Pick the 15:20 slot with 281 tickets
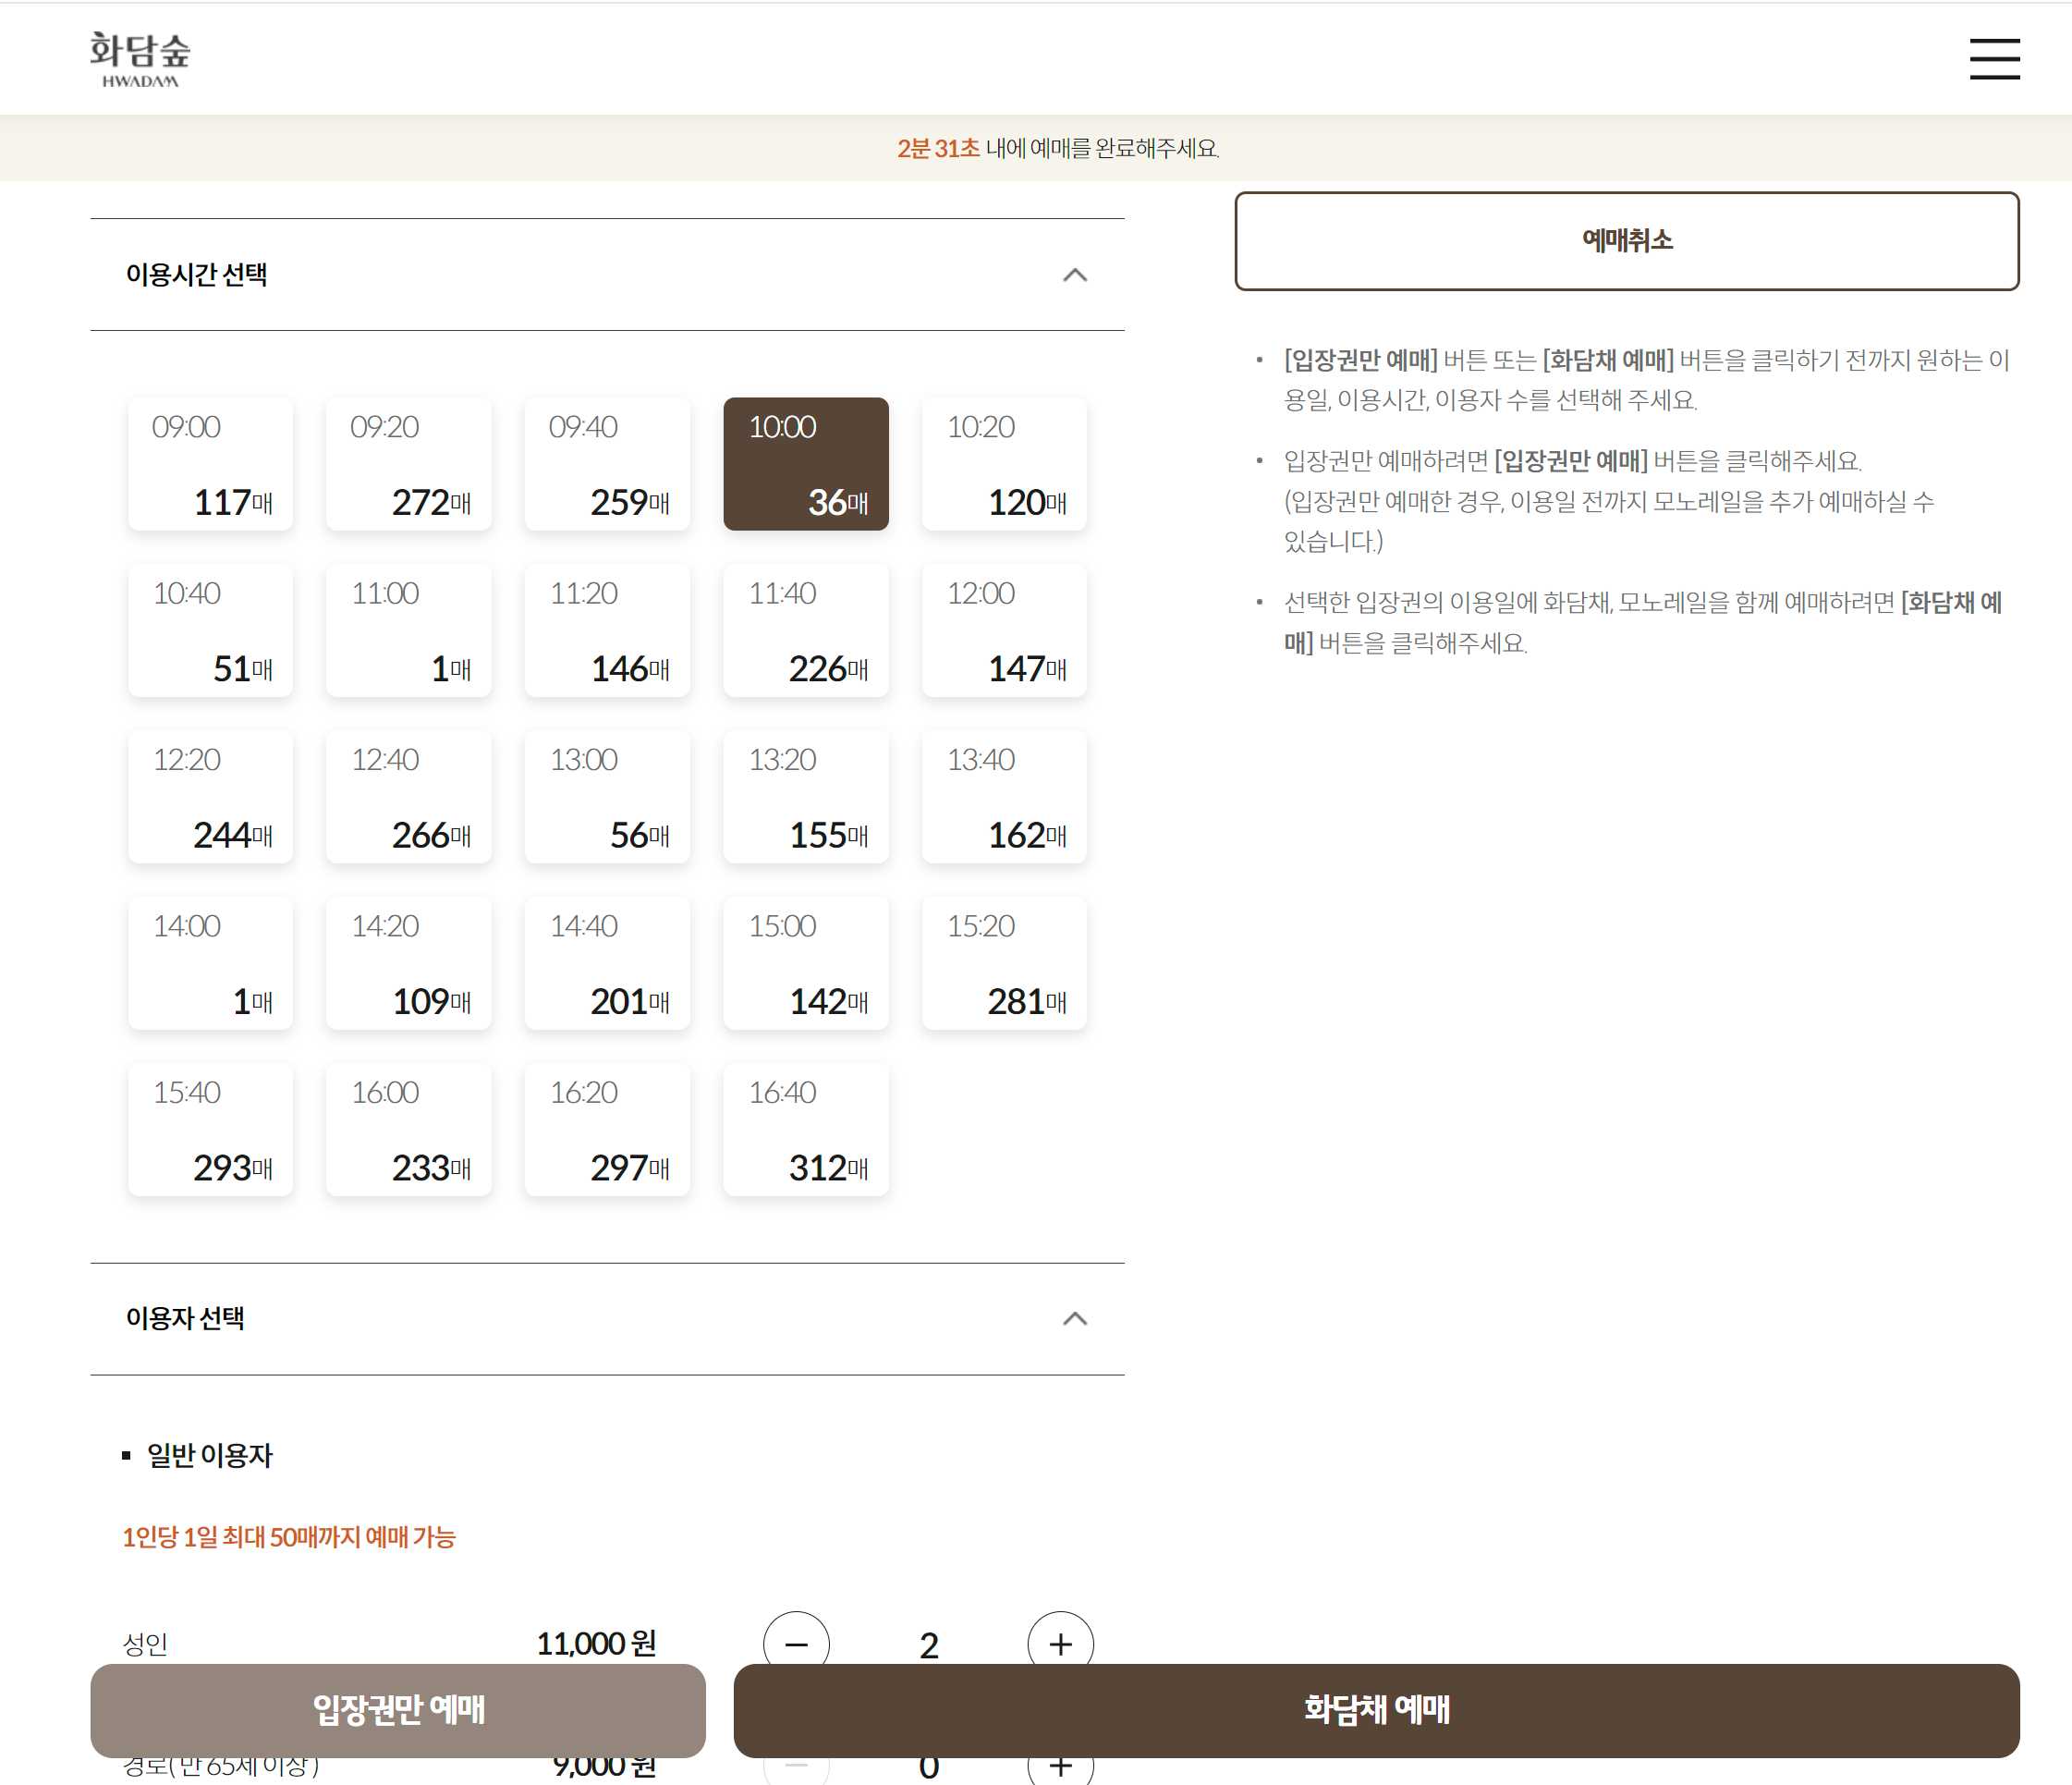Viewport: 2072px width, 1785px height. pos(1004,962)
